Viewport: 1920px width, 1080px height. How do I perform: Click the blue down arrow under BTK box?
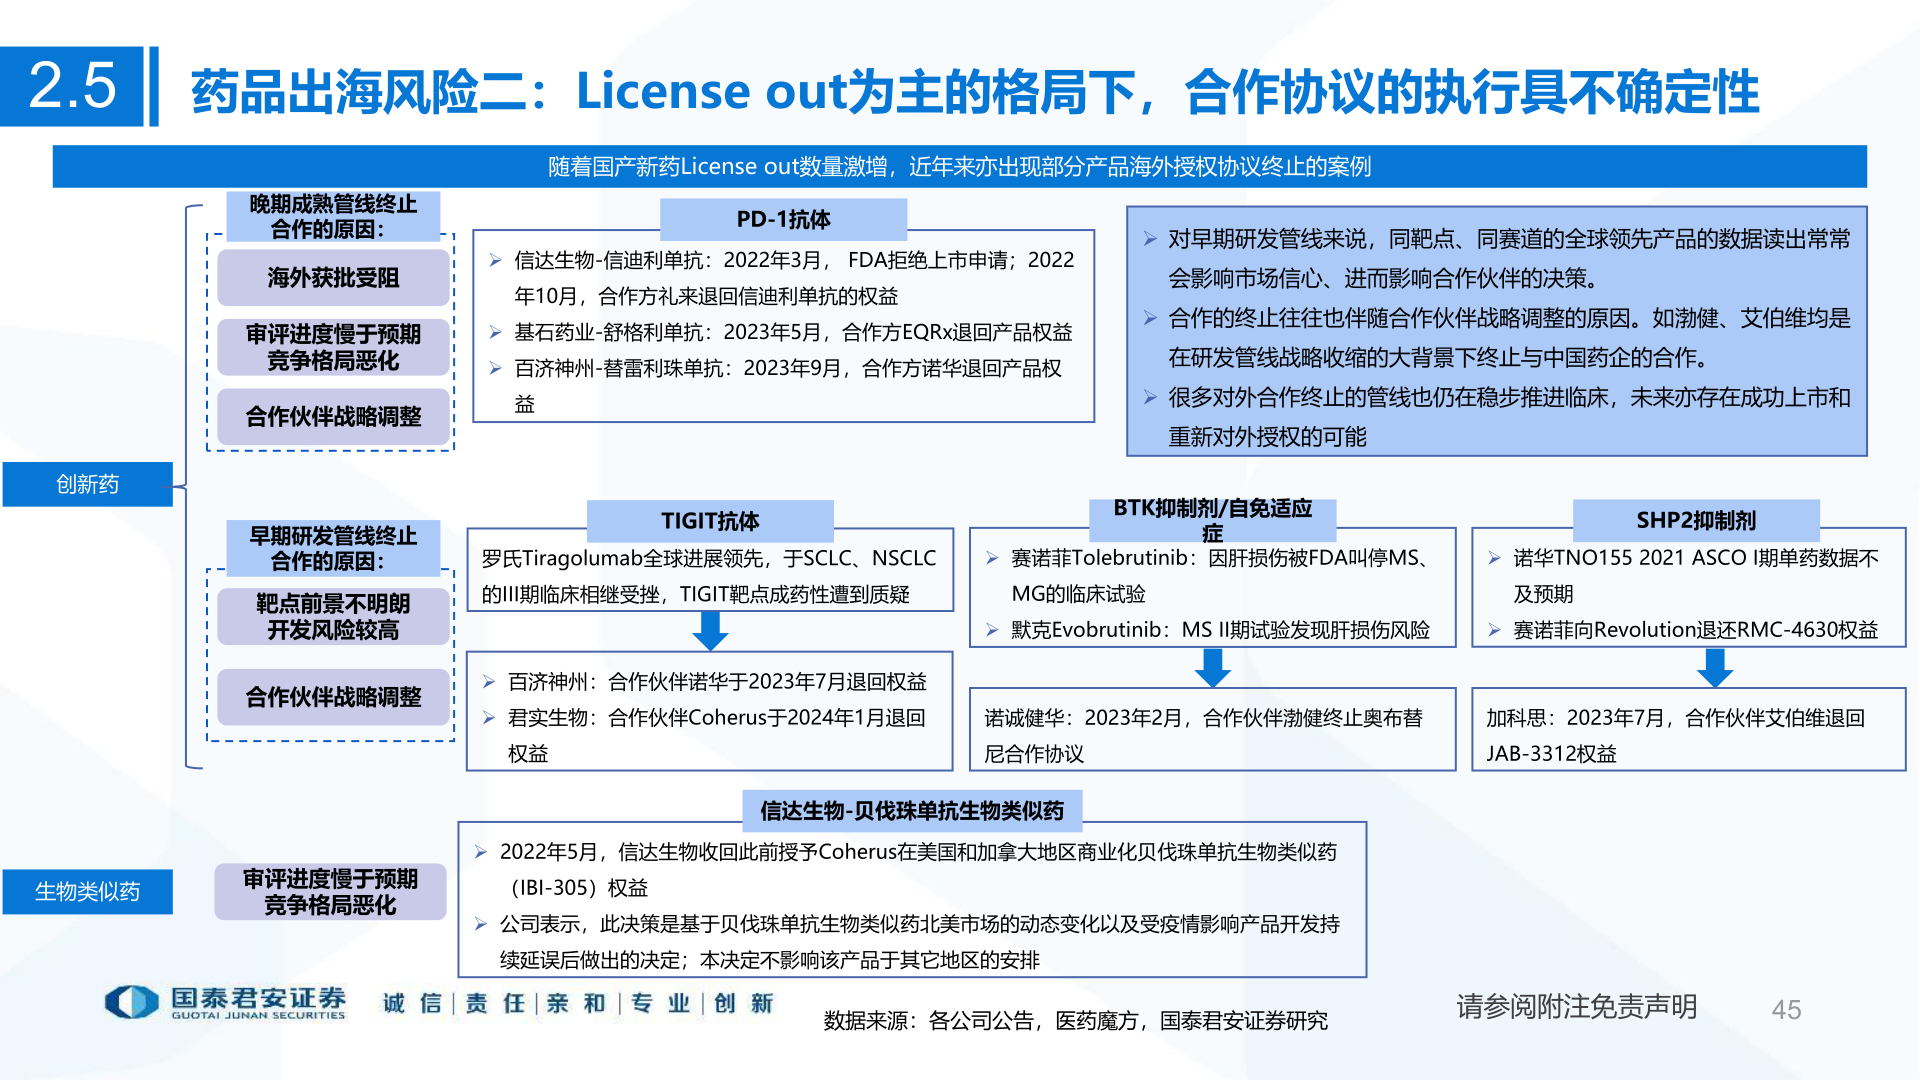pyautogui.click(x=1212, y=667)
